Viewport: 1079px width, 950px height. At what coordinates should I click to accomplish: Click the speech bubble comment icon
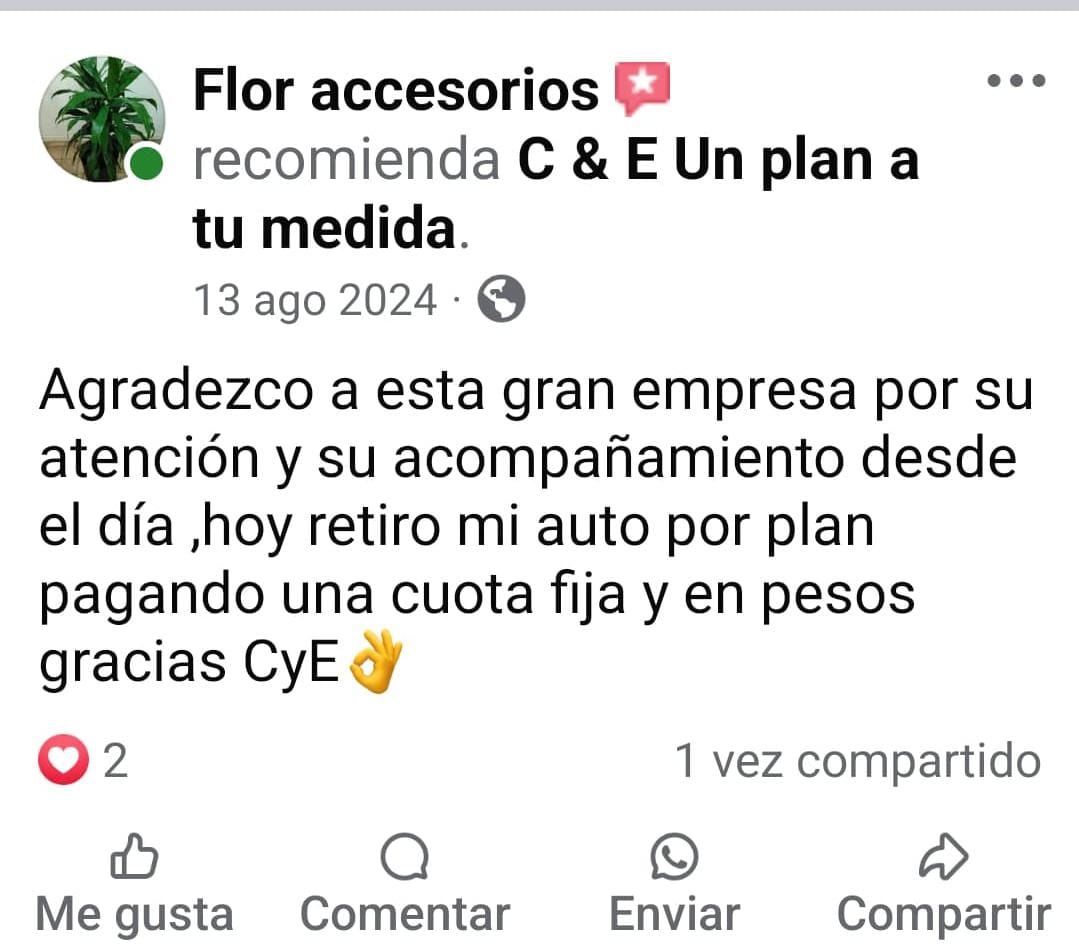(x=405, y=856)
